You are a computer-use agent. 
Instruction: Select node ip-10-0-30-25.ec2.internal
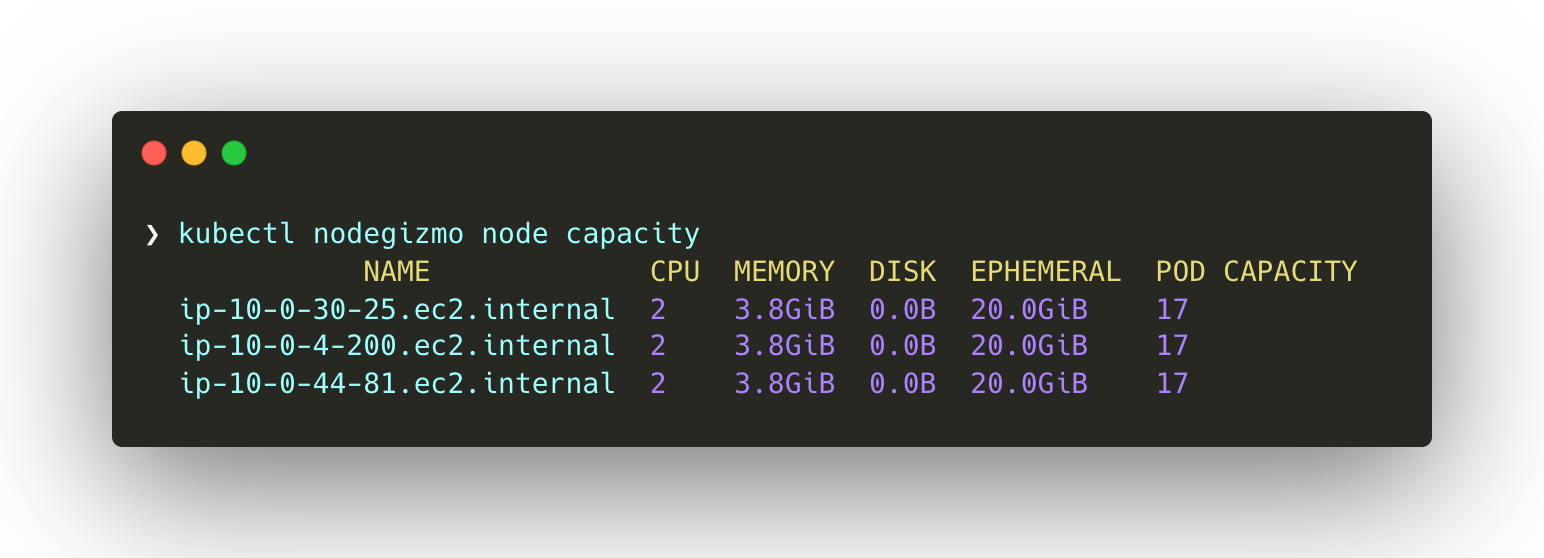click(x=397, y=310)
